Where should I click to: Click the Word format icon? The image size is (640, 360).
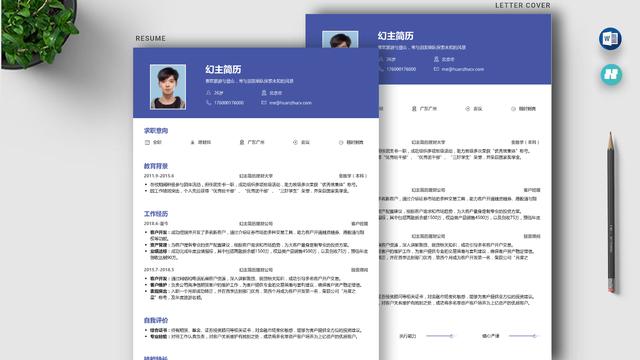coord(610,39)
